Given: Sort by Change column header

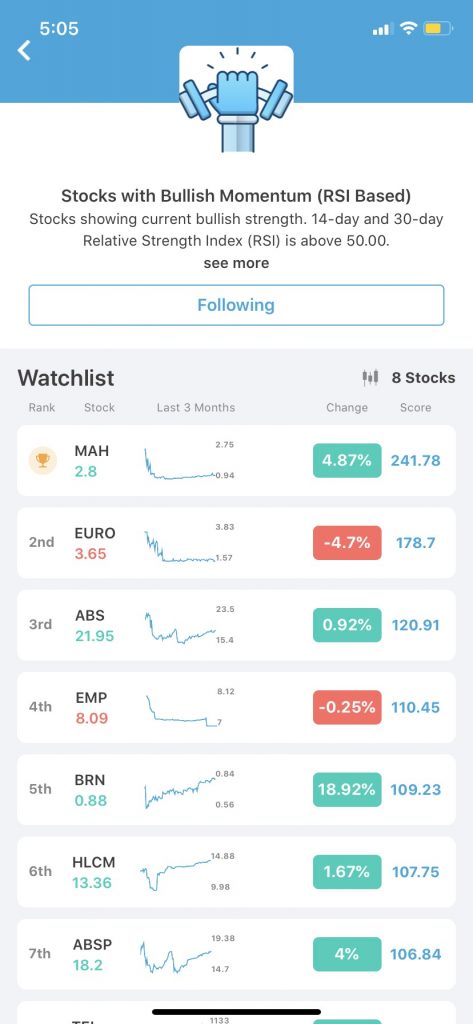Looking at the screenshot, I should click(347, 408).
